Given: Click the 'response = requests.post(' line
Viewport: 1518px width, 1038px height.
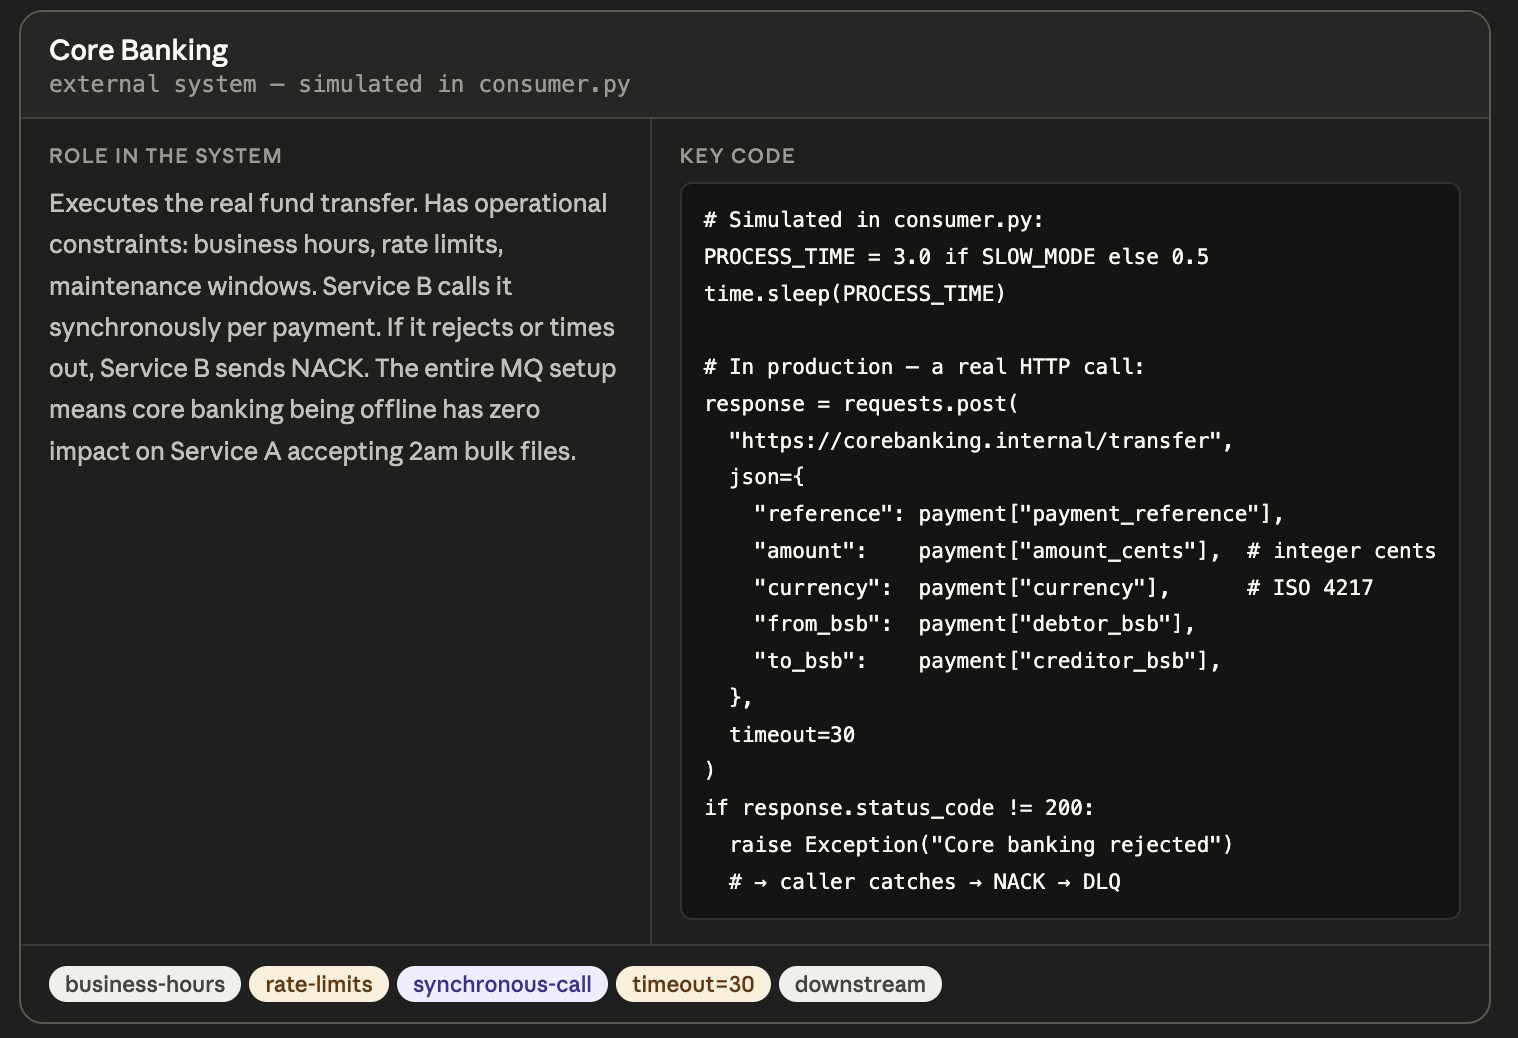Looking at the screenshot, I should coord(861,404).
